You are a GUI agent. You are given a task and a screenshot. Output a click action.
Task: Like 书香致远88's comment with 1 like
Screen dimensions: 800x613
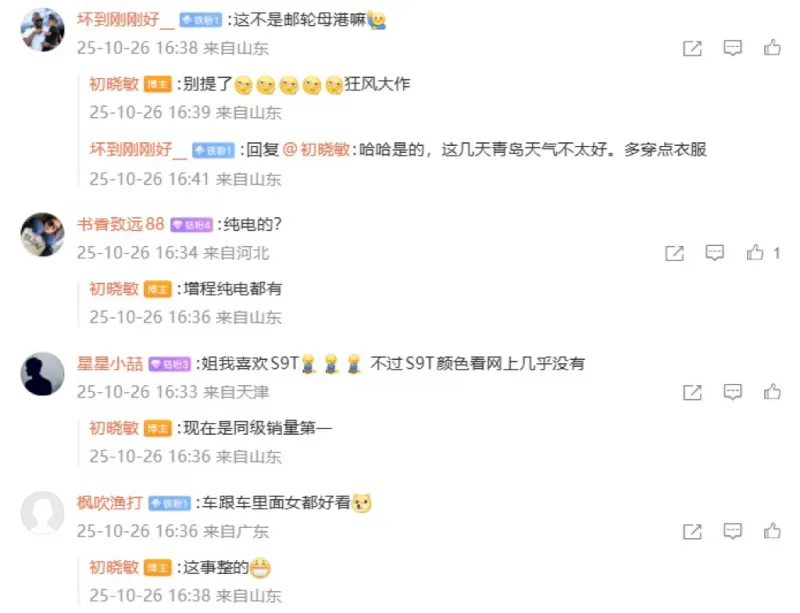[755, 252]
